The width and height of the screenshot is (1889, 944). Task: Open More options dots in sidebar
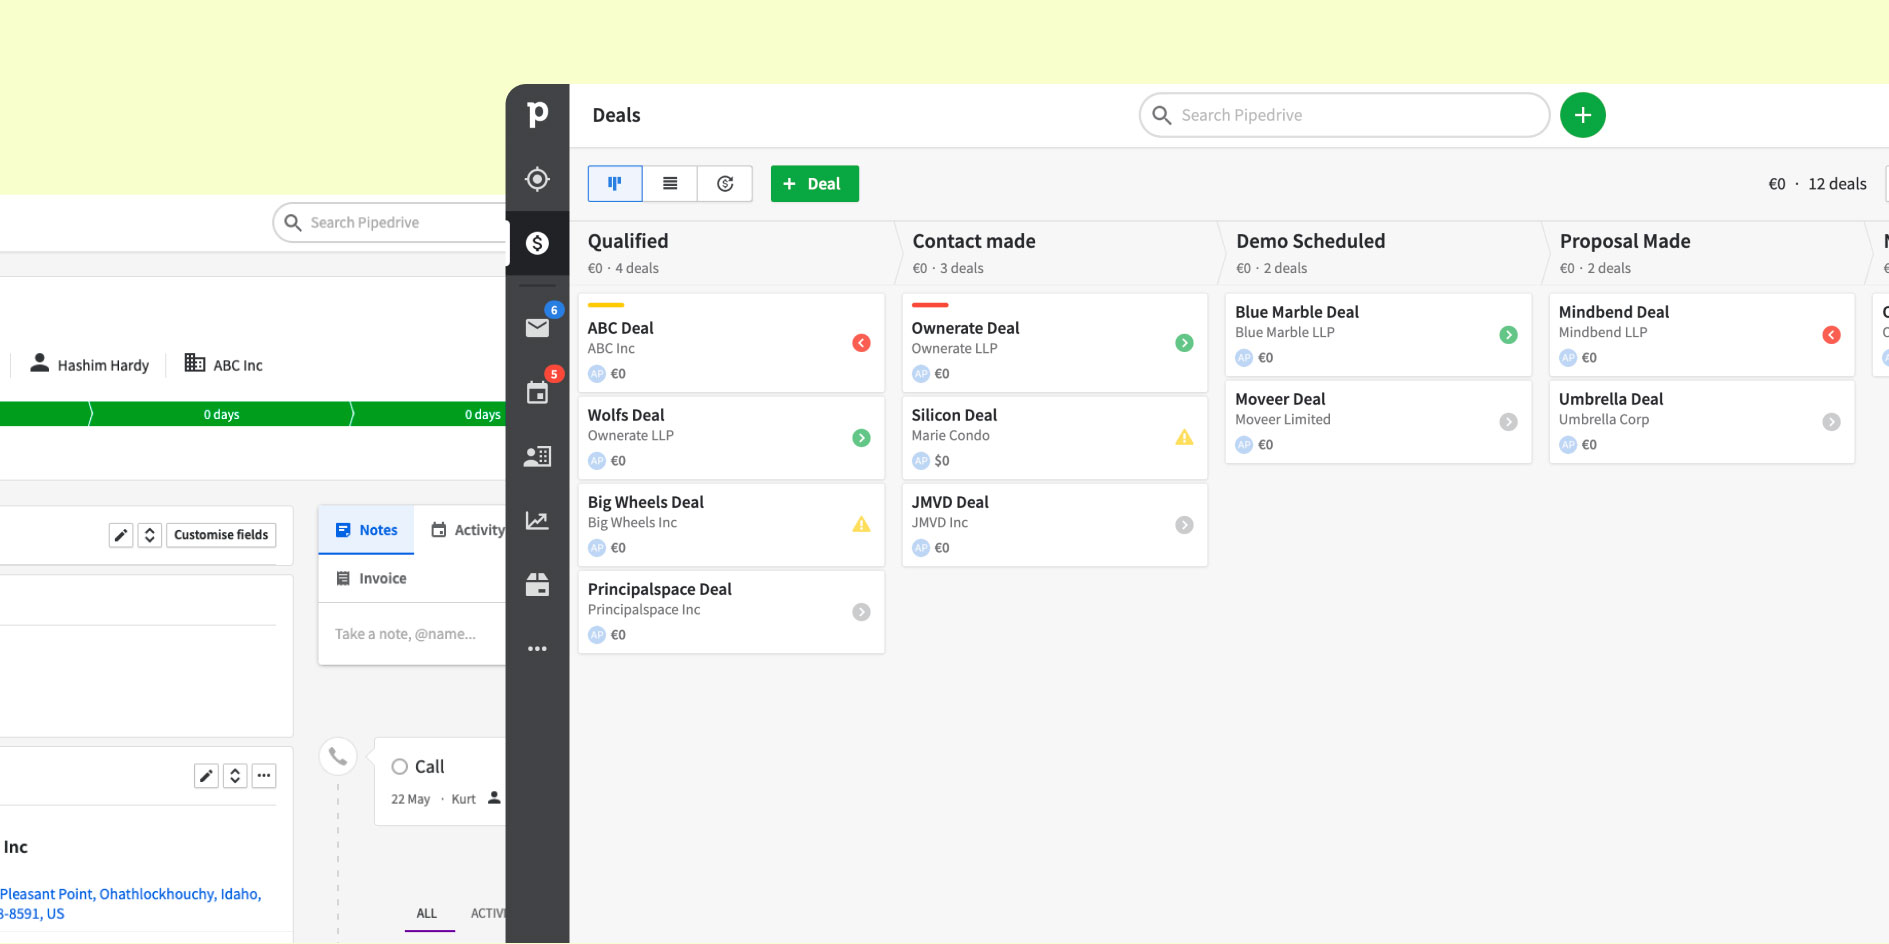click(537, 649)
